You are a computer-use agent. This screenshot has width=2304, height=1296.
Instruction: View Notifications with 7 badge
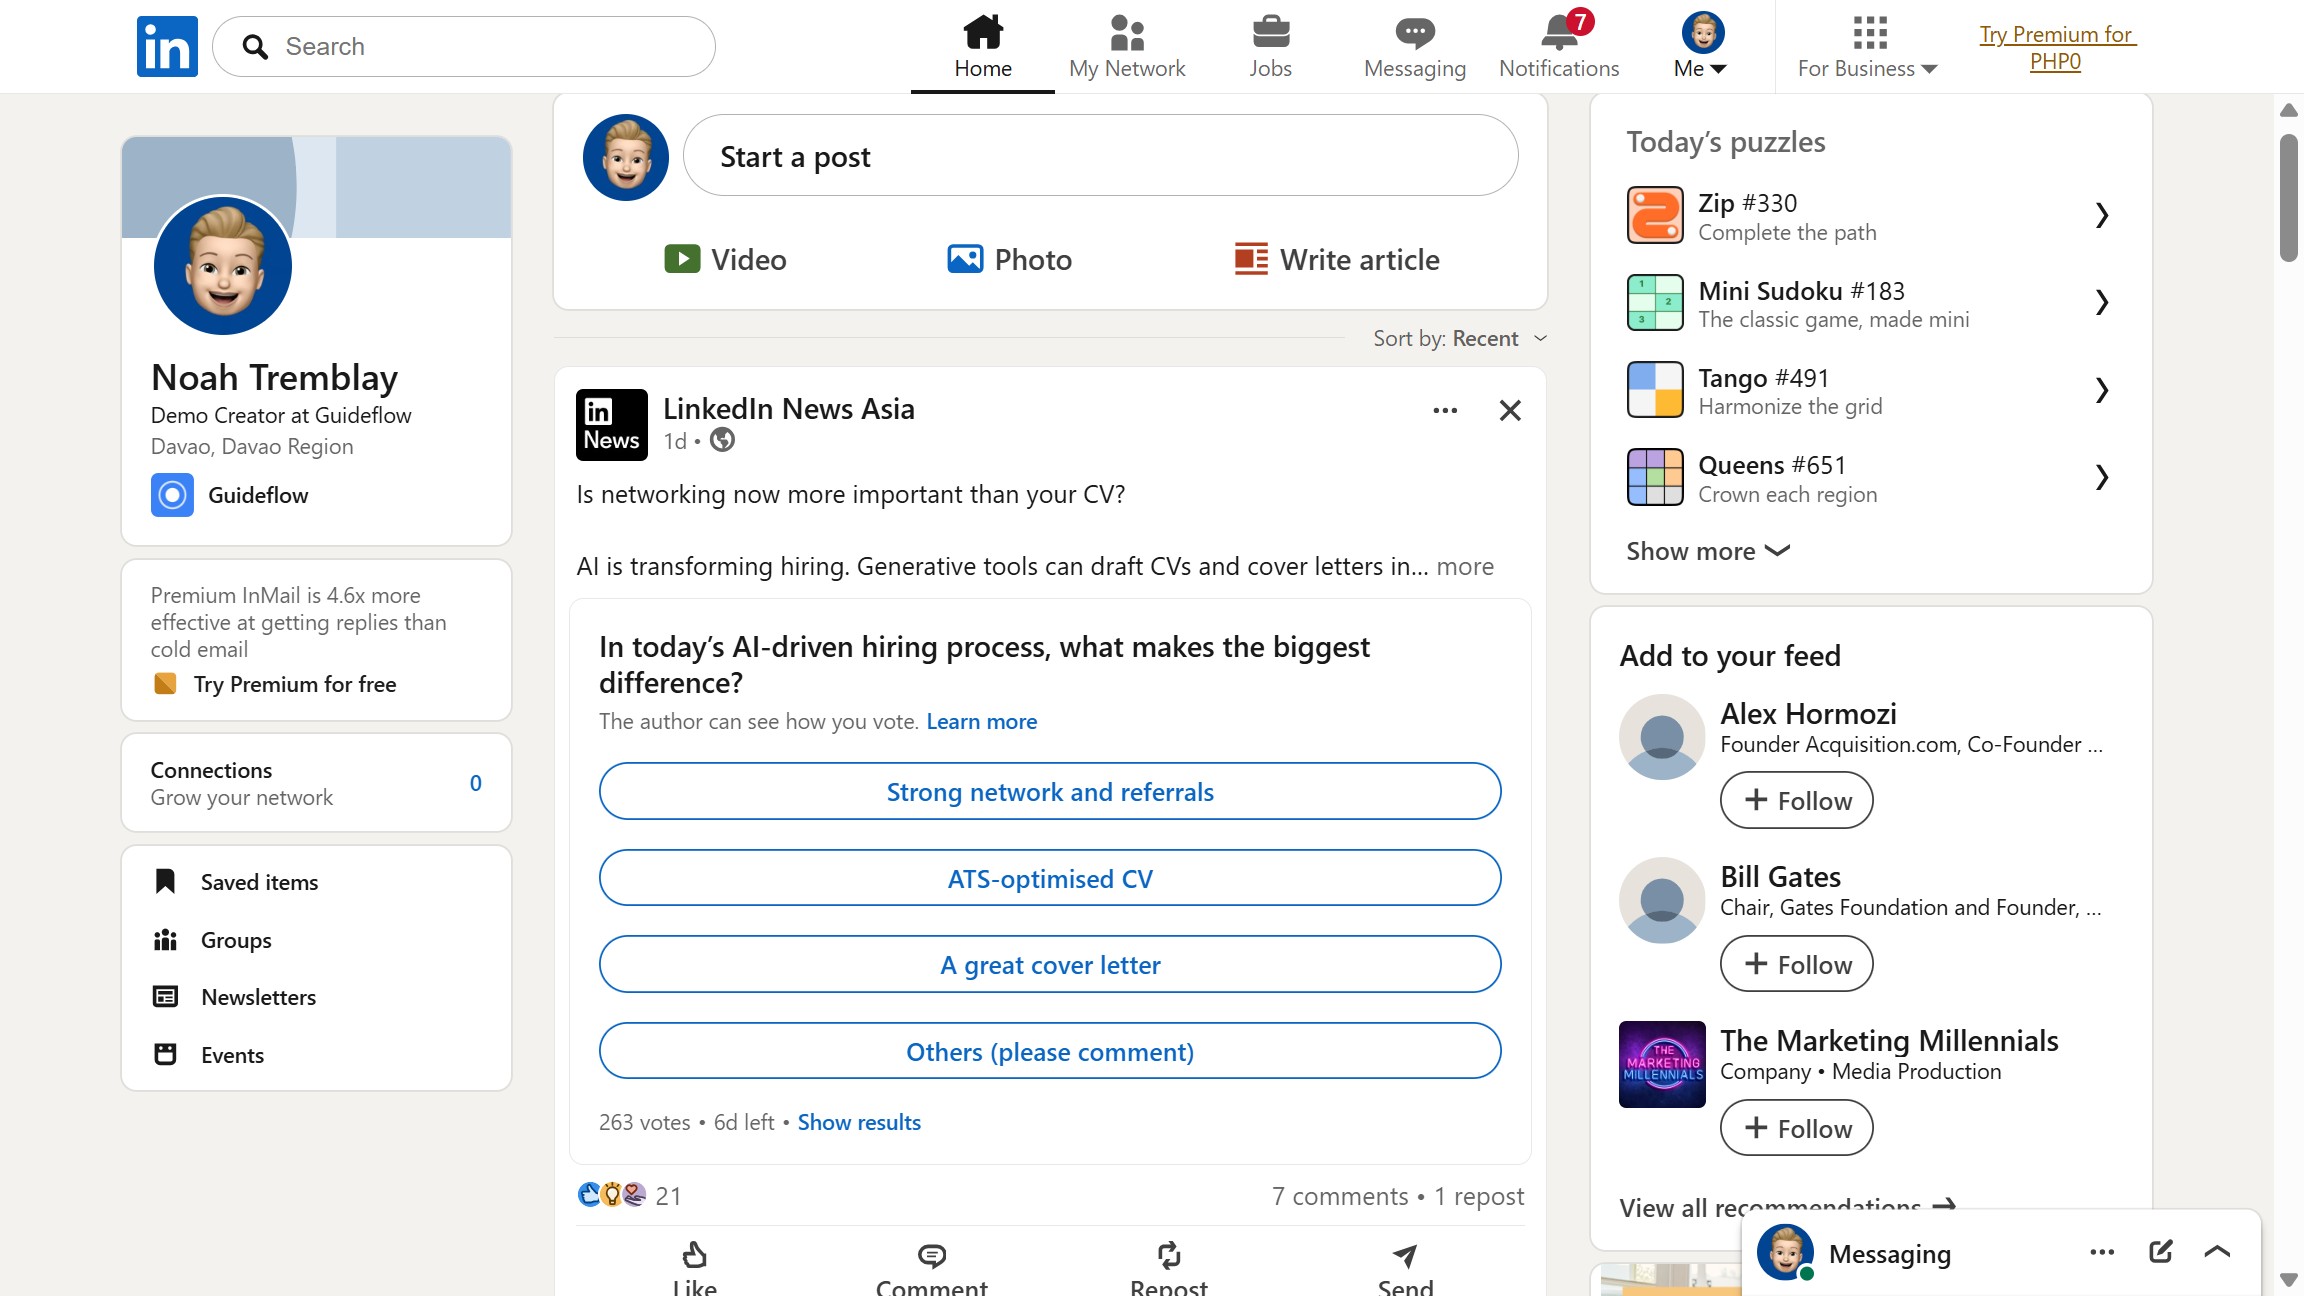(1559, 46)
